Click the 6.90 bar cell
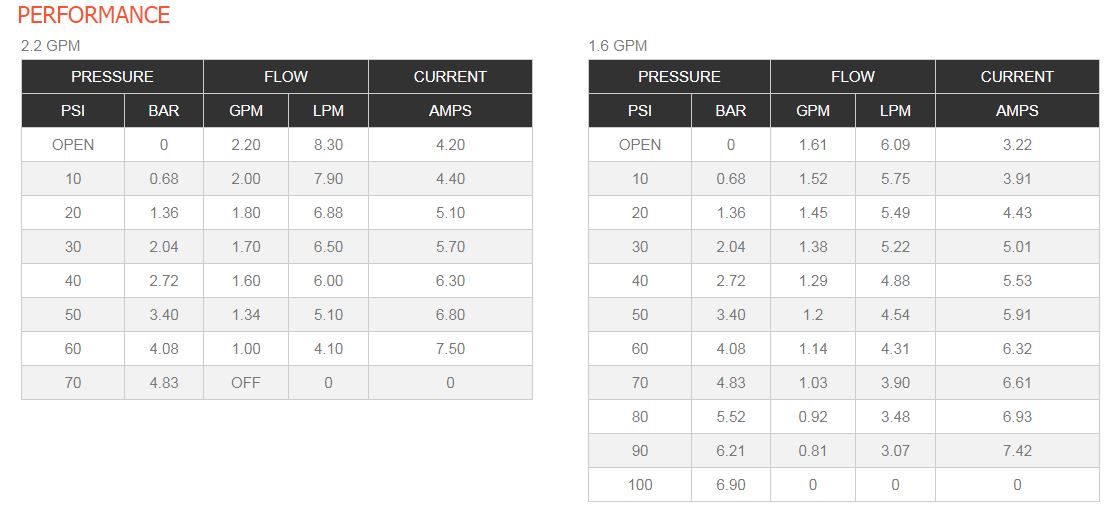This screenshot has width=1119, height=521. [x=731, y=485]
